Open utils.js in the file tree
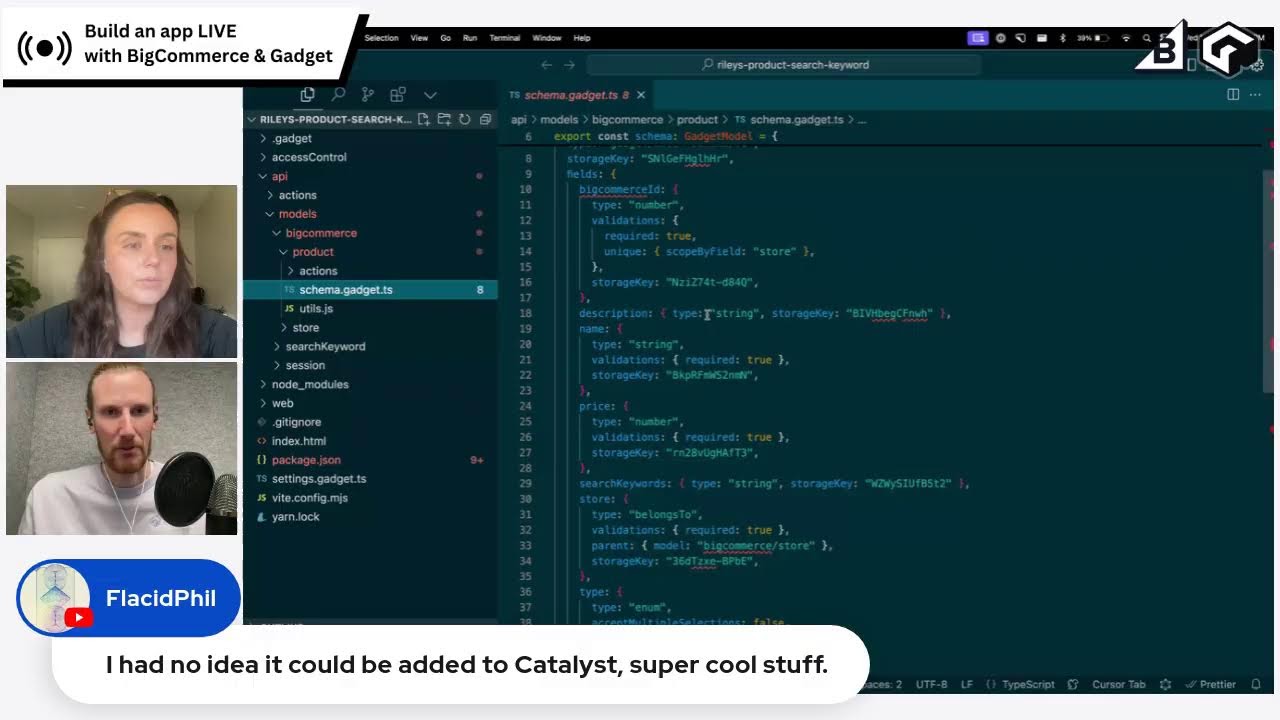Image resolution: width=1280 pixels, height=720 pixels. point(370,308)
